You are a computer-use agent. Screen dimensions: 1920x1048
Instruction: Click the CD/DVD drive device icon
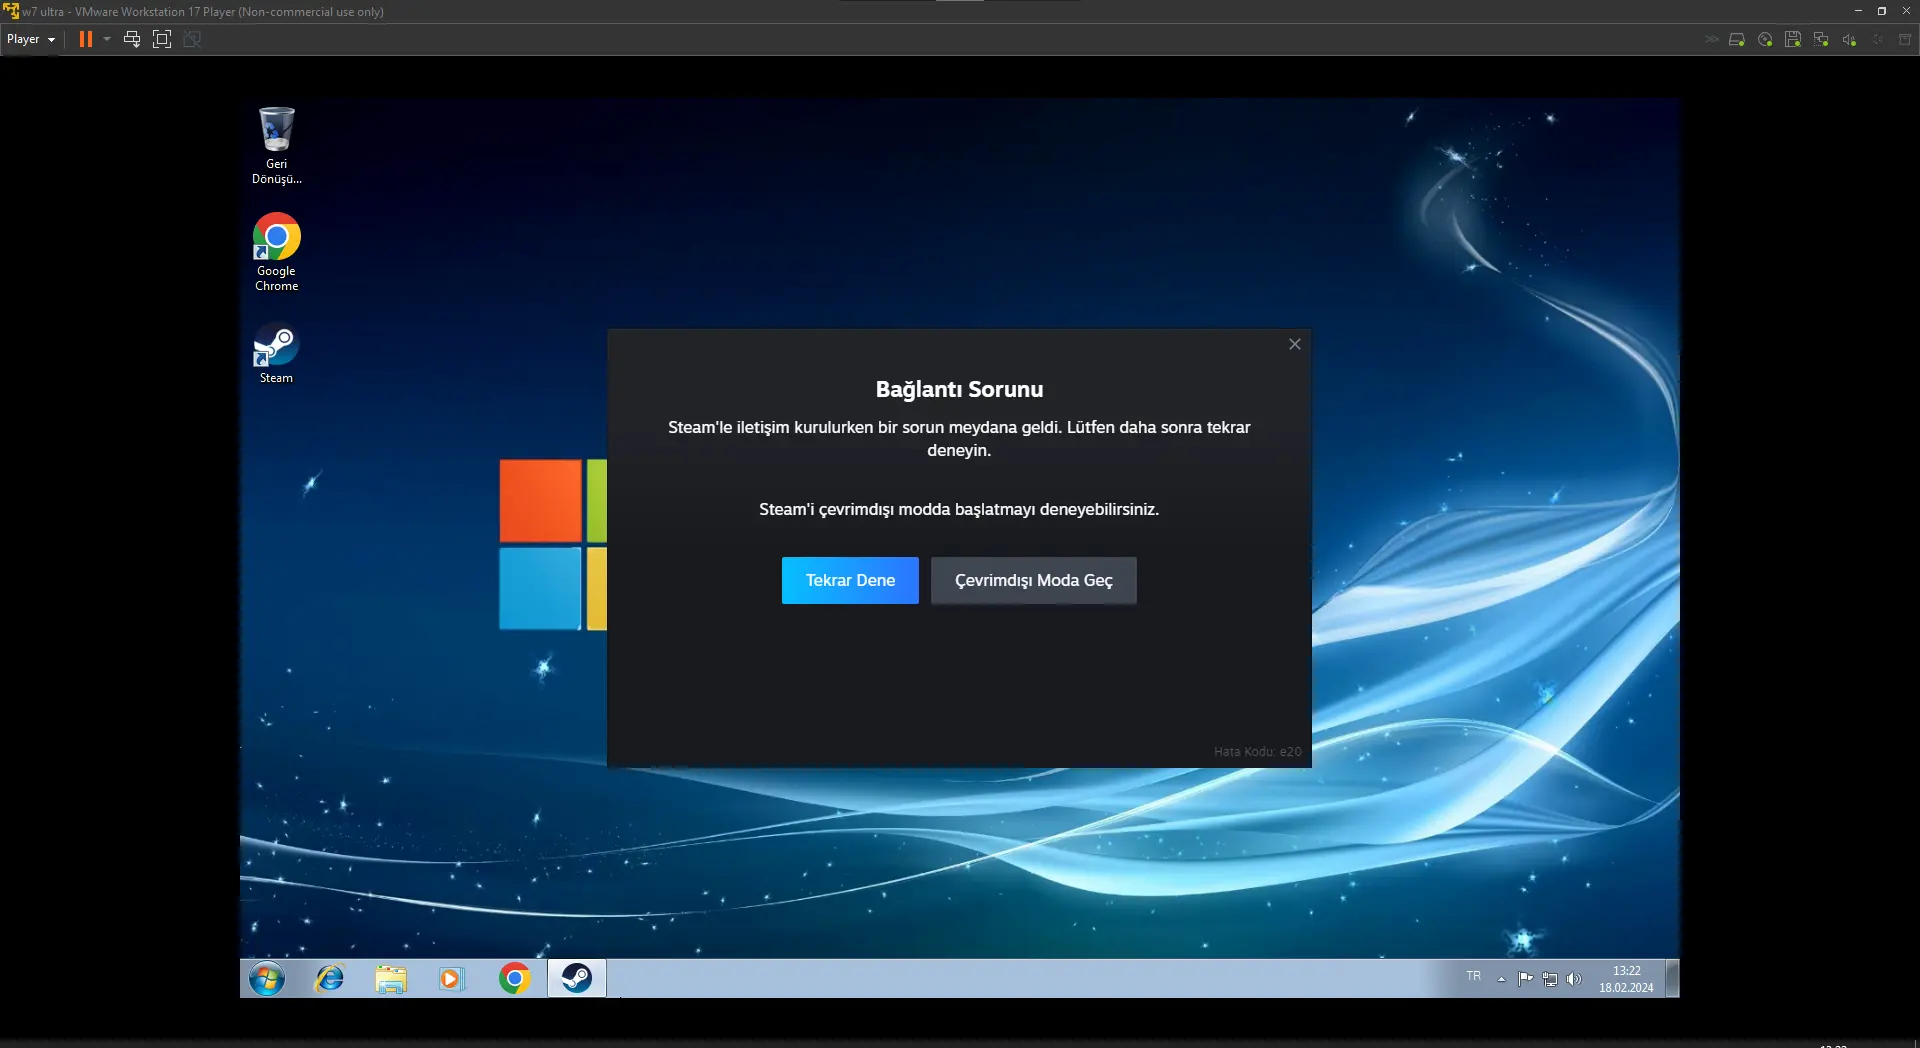click(x=1765, y=39)
